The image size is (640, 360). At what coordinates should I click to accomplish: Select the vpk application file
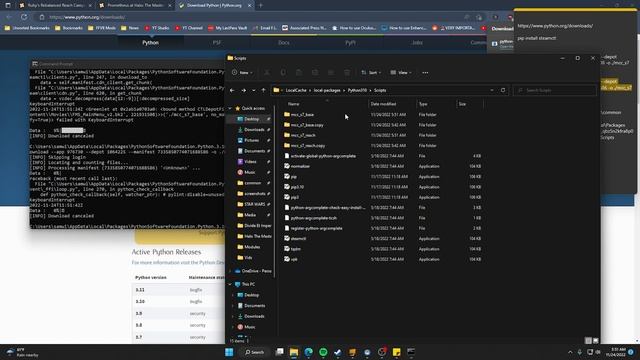[x=294, y=259]
